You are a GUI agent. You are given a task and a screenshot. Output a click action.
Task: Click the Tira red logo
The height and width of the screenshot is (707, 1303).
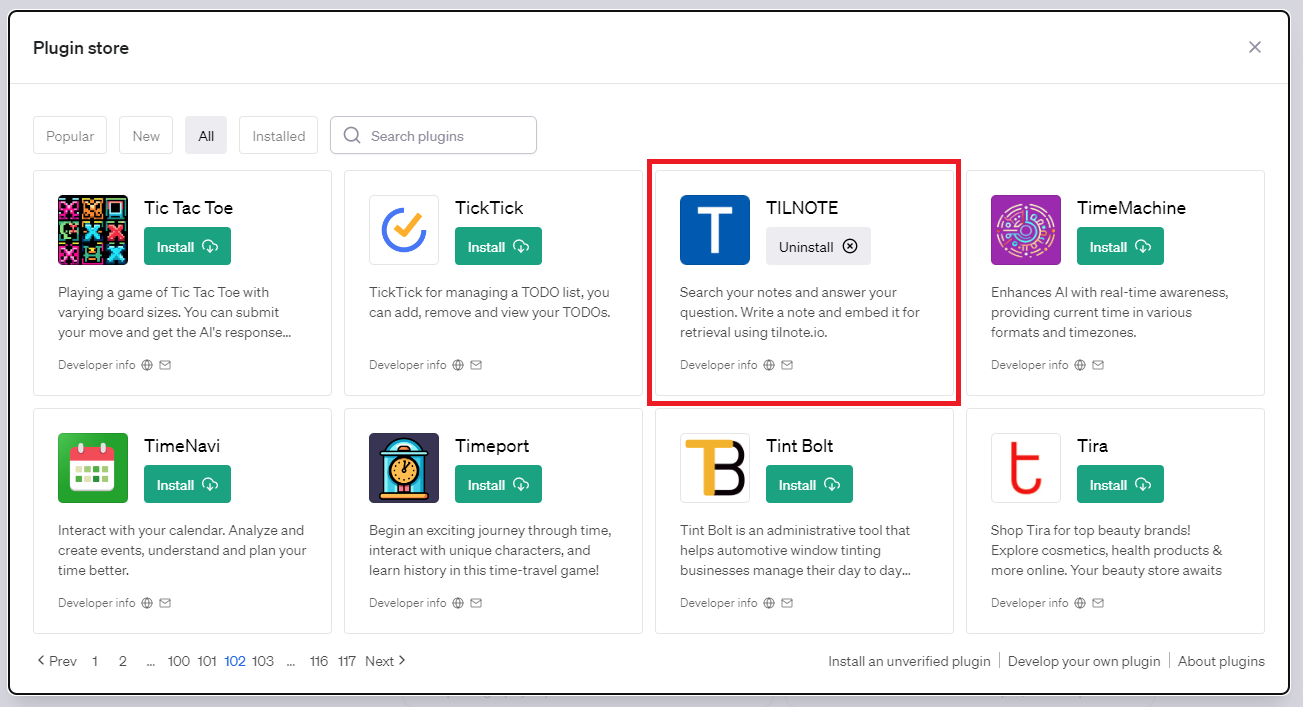1026,468
